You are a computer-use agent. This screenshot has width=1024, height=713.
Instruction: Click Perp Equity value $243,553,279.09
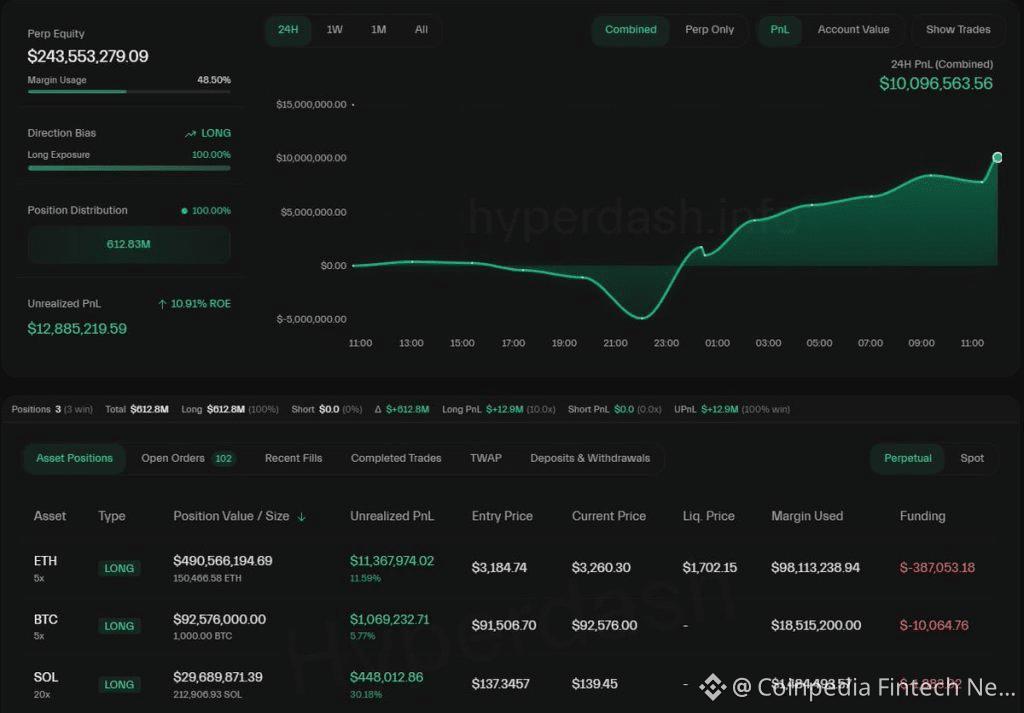coord(88,56)
